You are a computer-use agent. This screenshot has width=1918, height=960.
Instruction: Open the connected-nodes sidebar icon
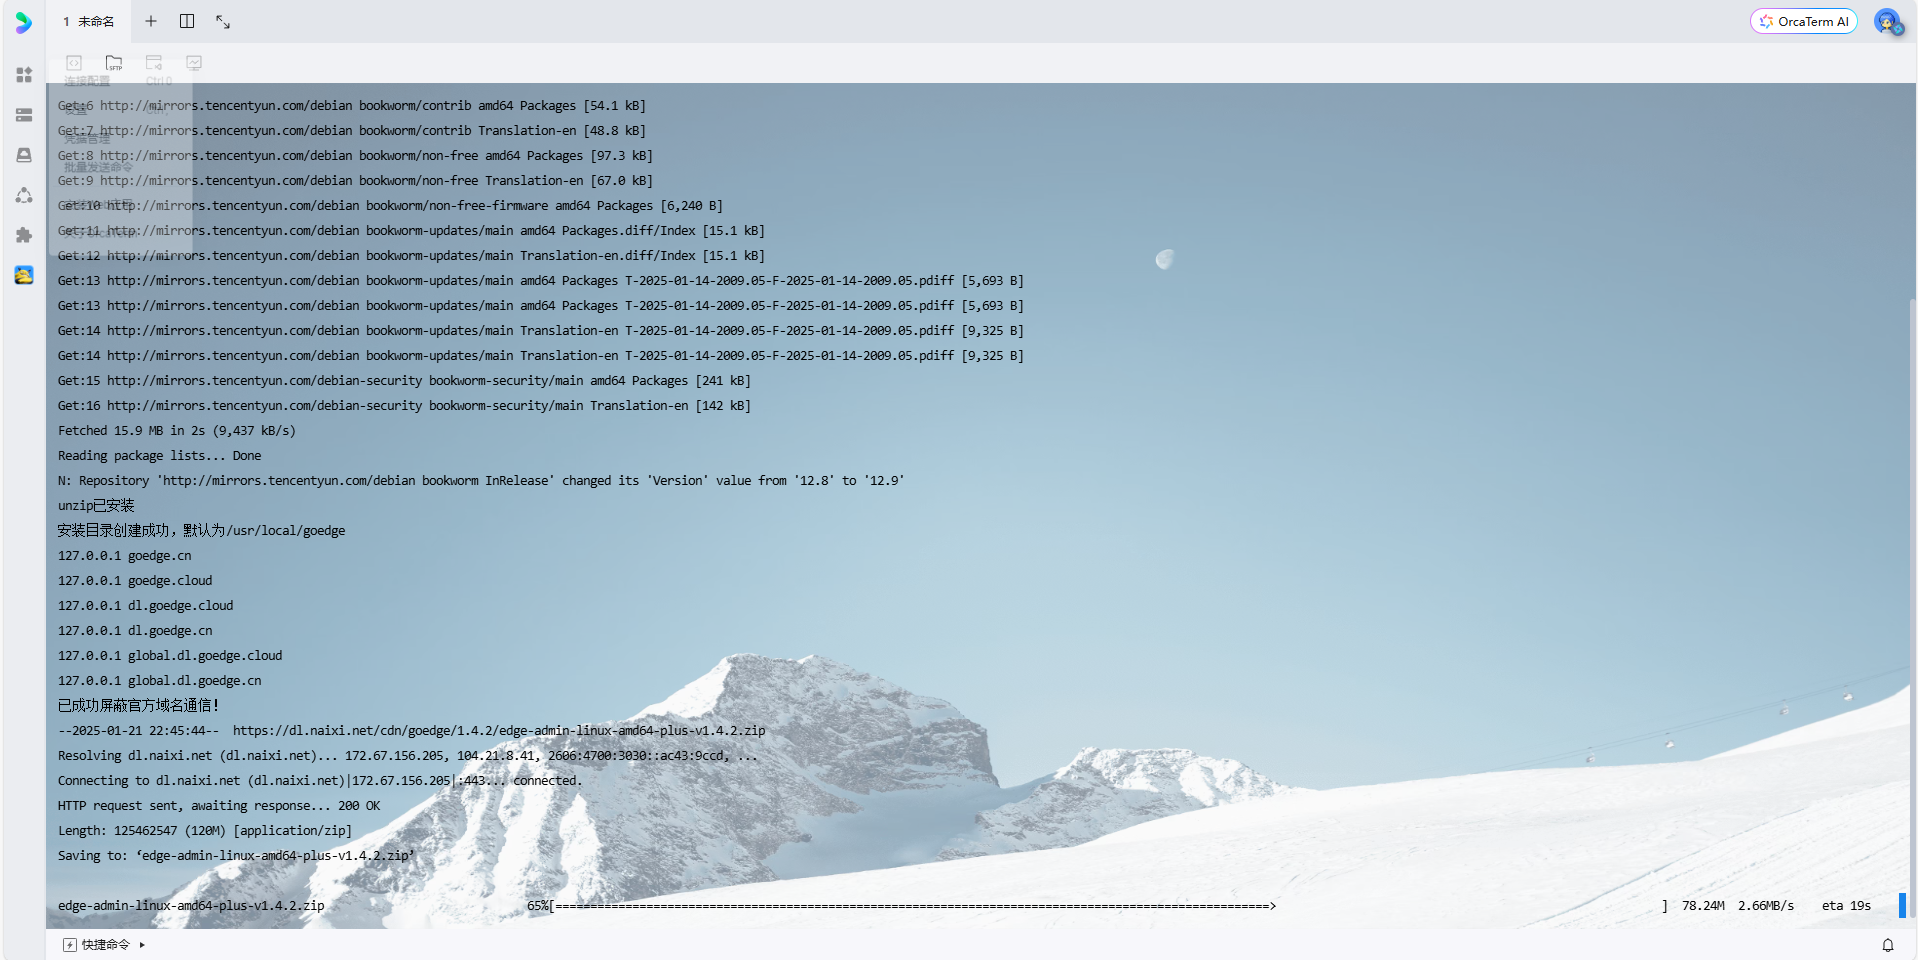(24, 195)
